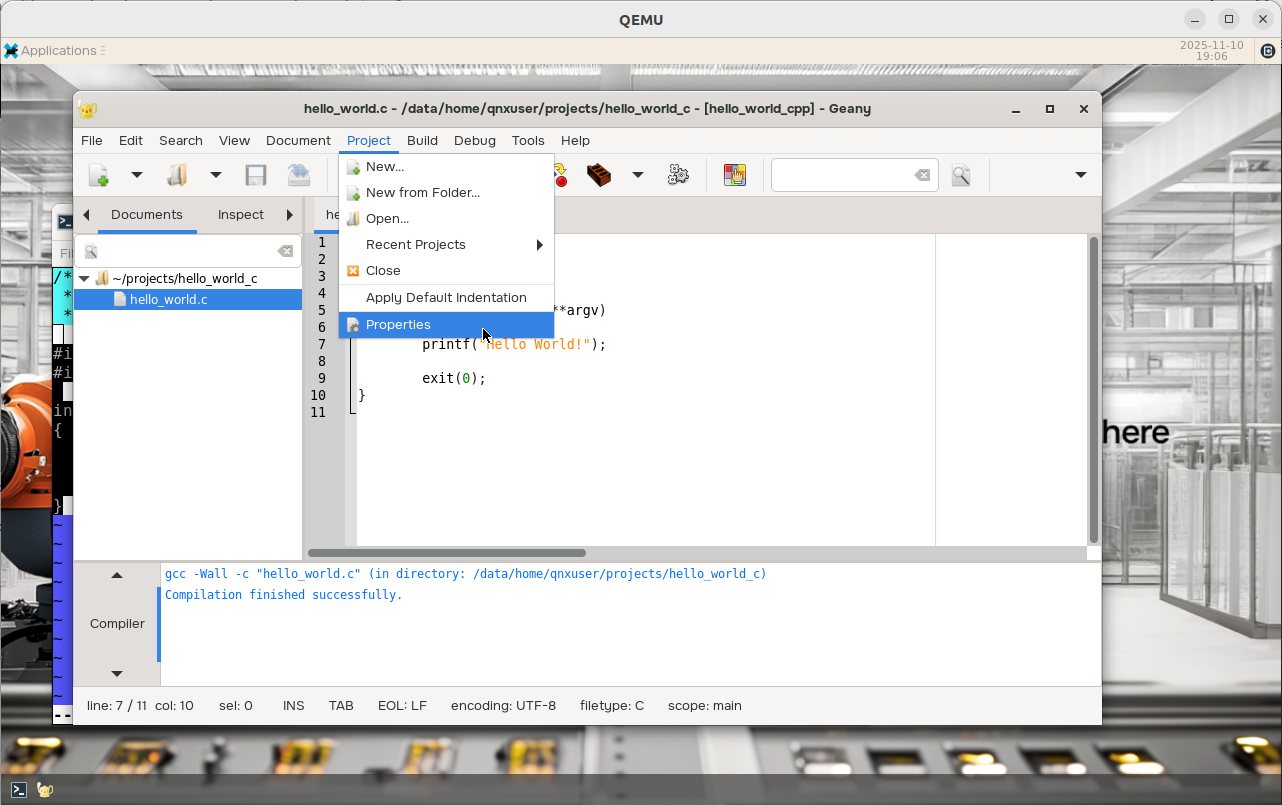Collapse the ~/projects/hello_world_c tree folder
Viewport: 1282px width, 805px height.
85,279
